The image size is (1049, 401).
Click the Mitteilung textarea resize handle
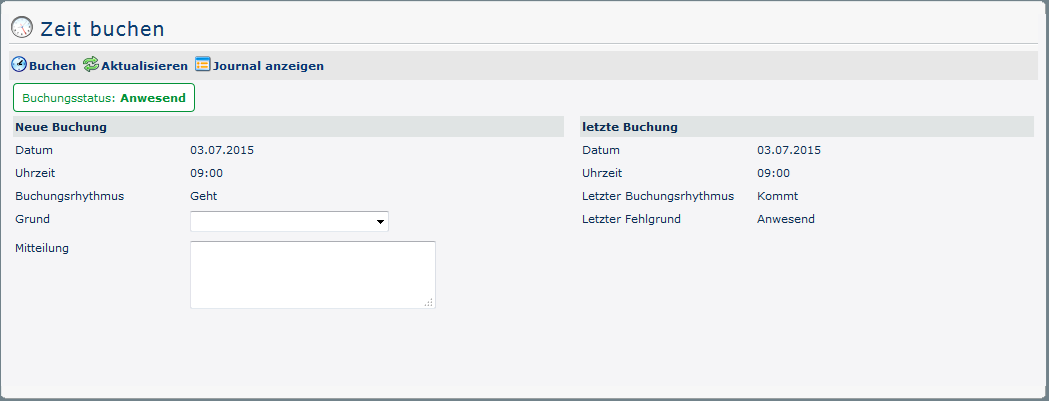(x=429, y=302)
